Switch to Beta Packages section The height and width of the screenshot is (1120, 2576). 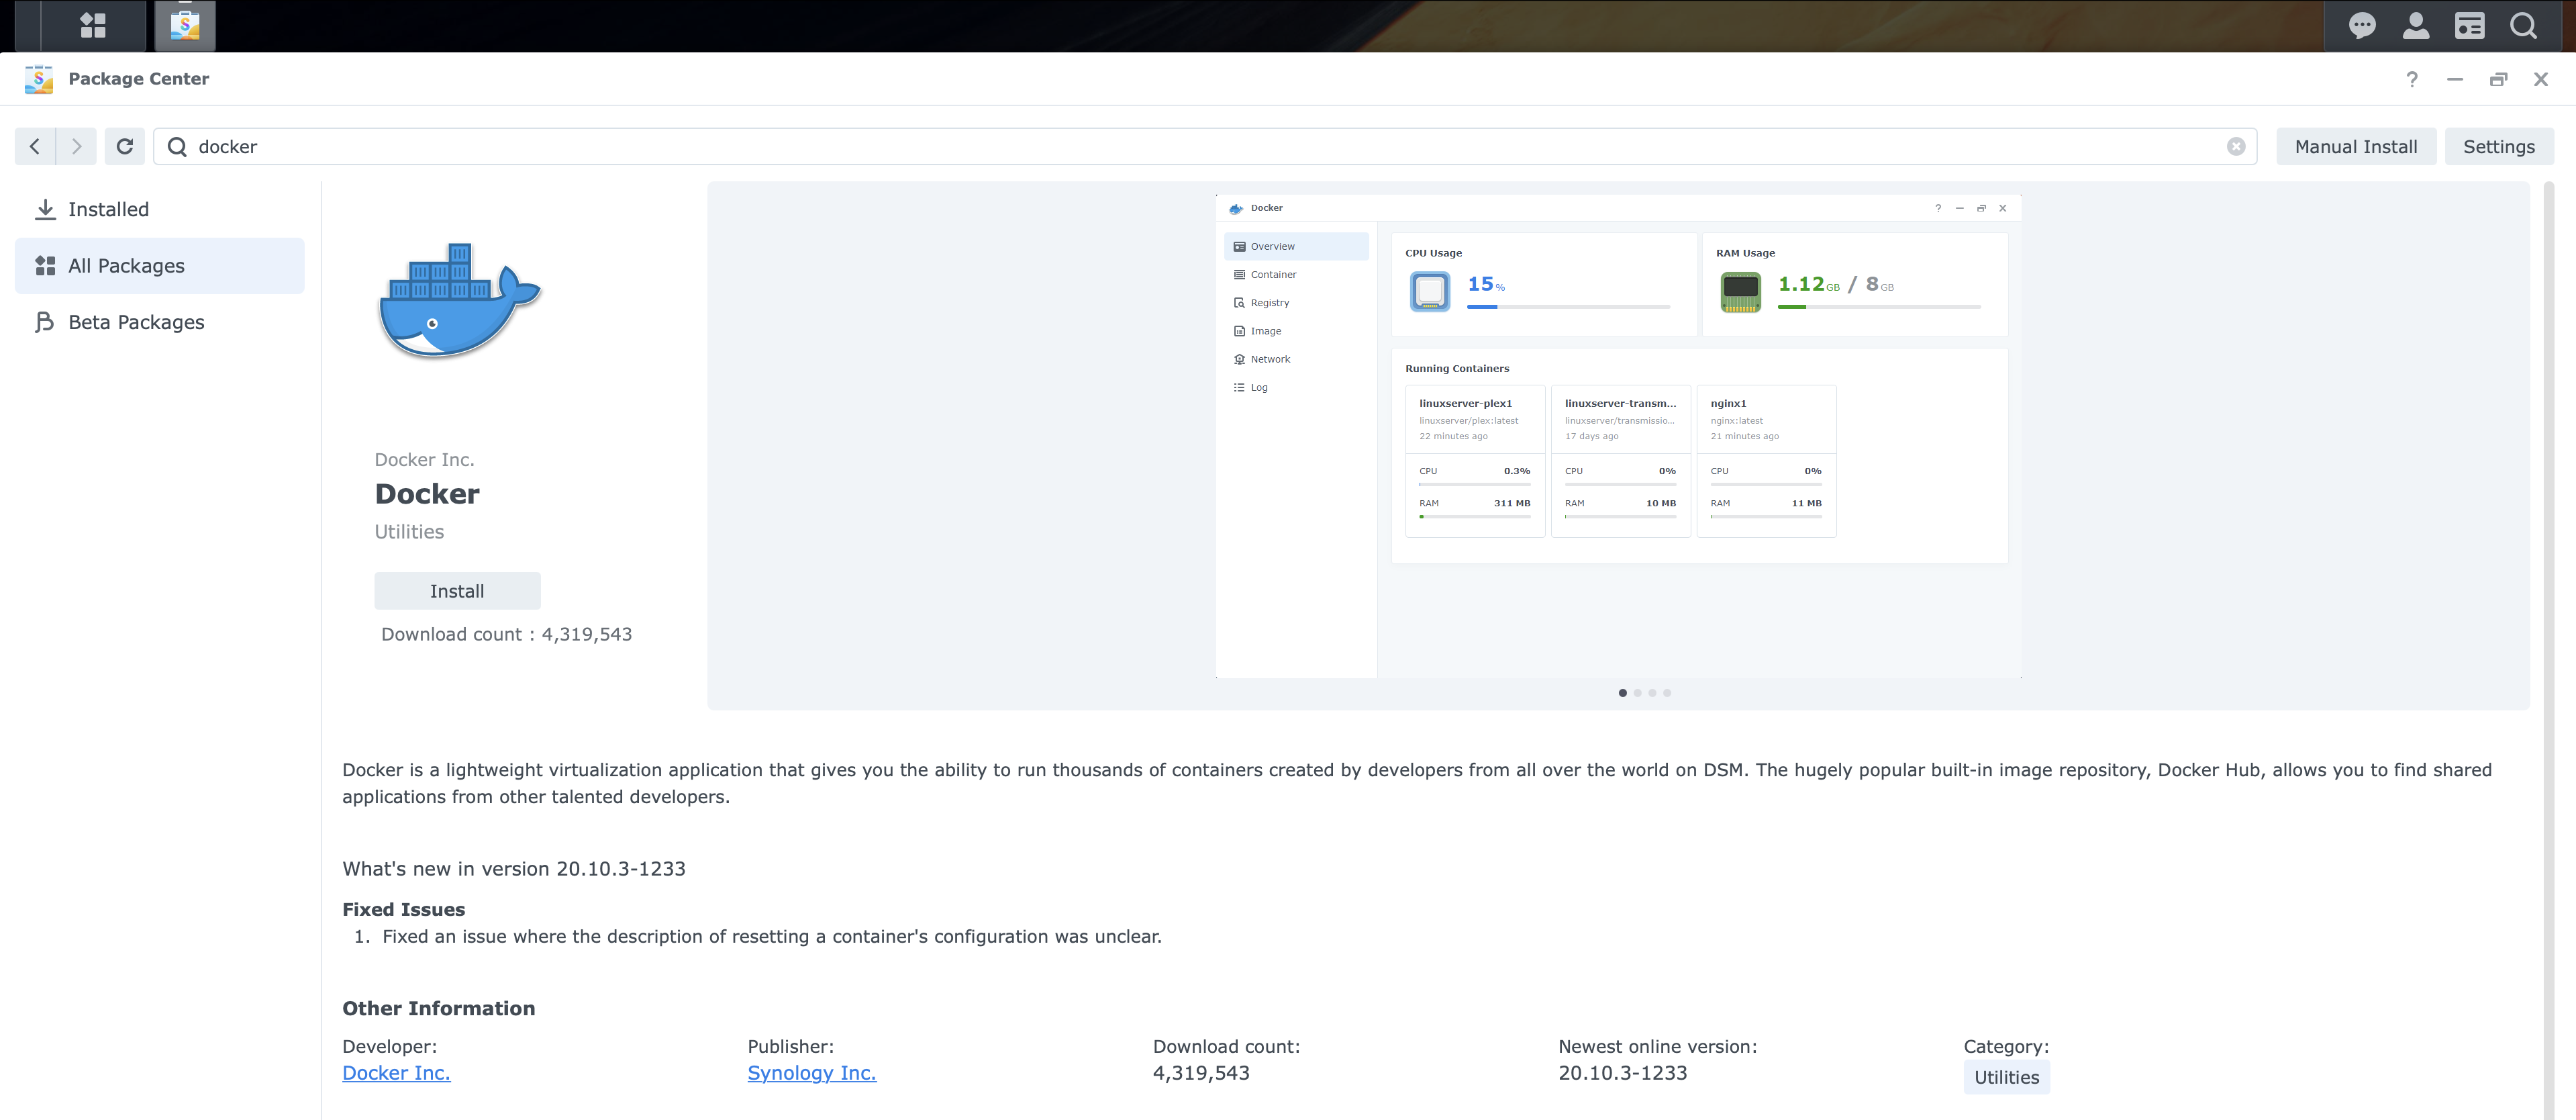(x=135, y=322)
